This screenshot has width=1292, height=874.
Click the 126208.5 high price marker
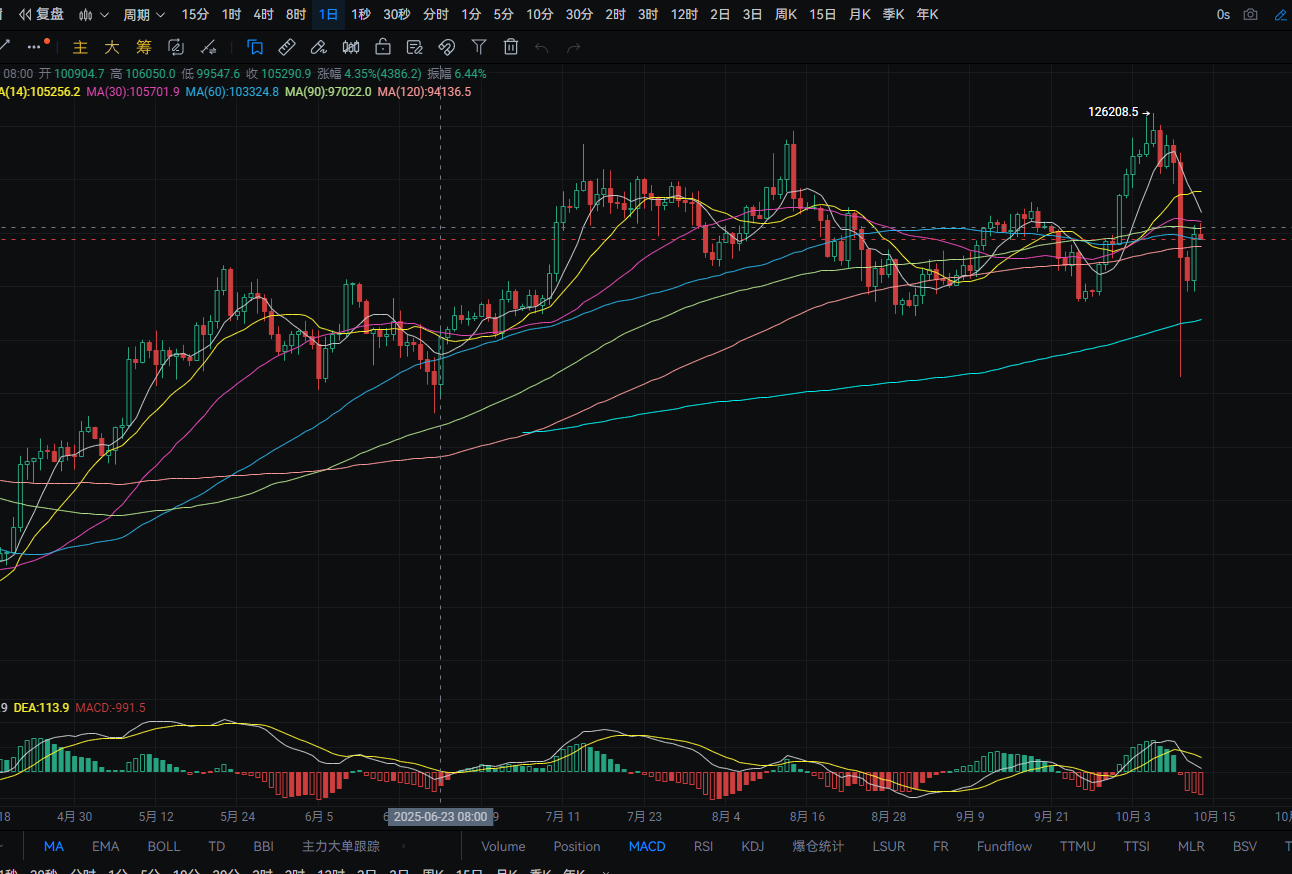pos(1113,112)
